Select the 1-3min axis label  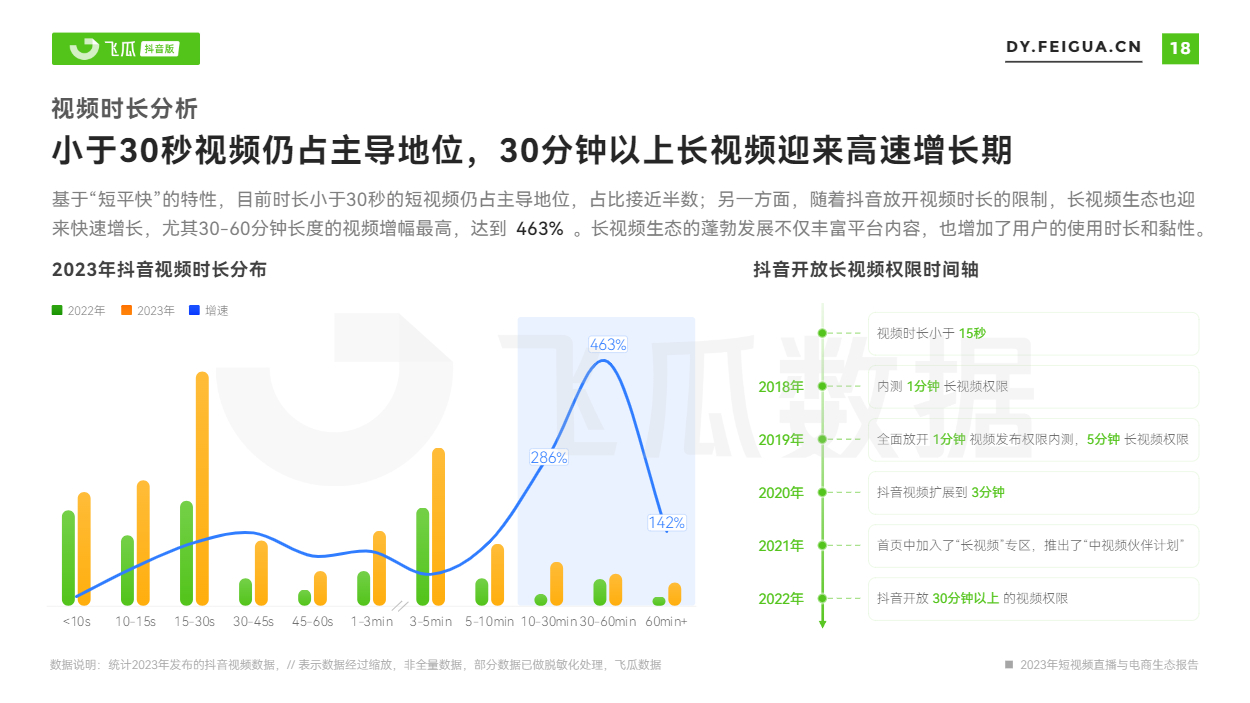point(371,621)
